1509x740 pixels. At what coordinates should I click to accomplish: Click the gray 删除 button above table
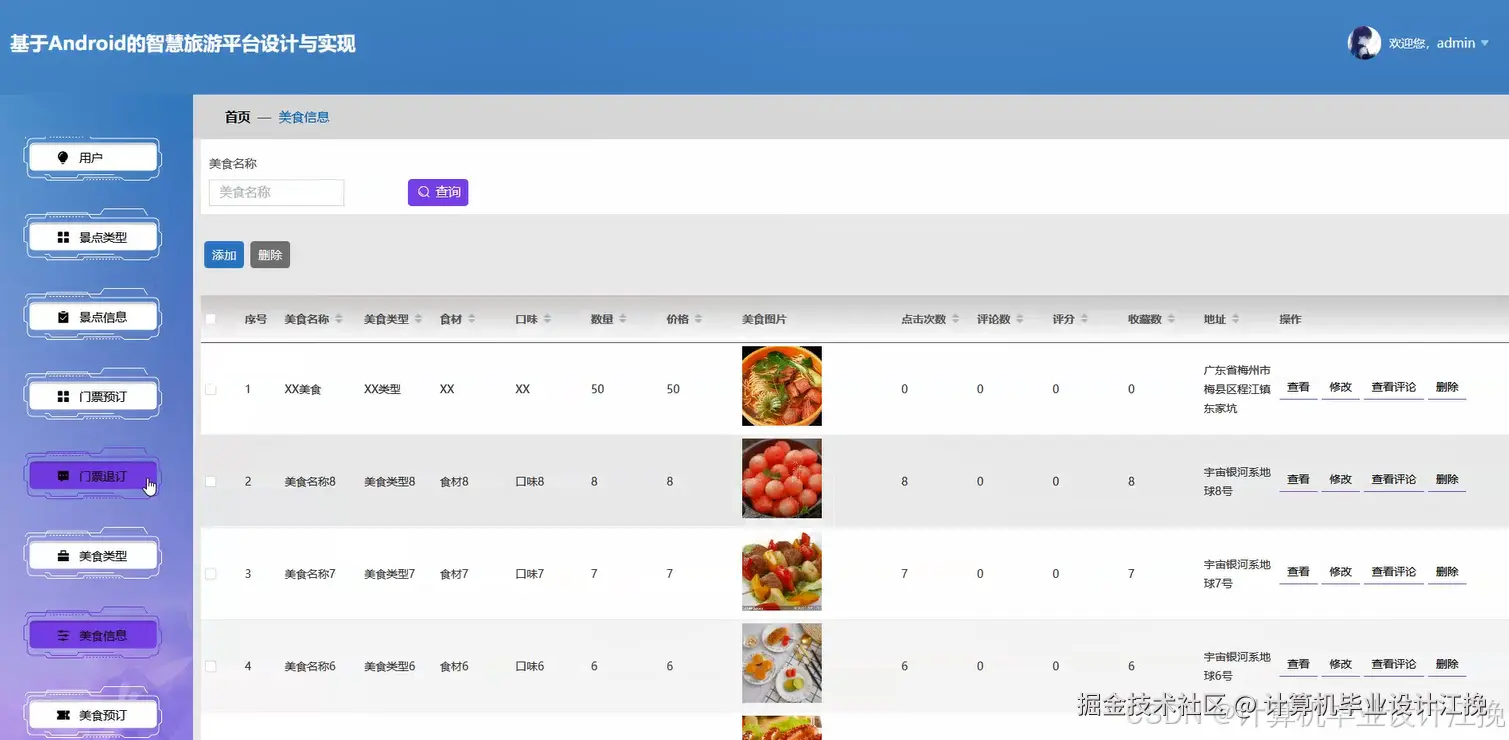(270, 255)
